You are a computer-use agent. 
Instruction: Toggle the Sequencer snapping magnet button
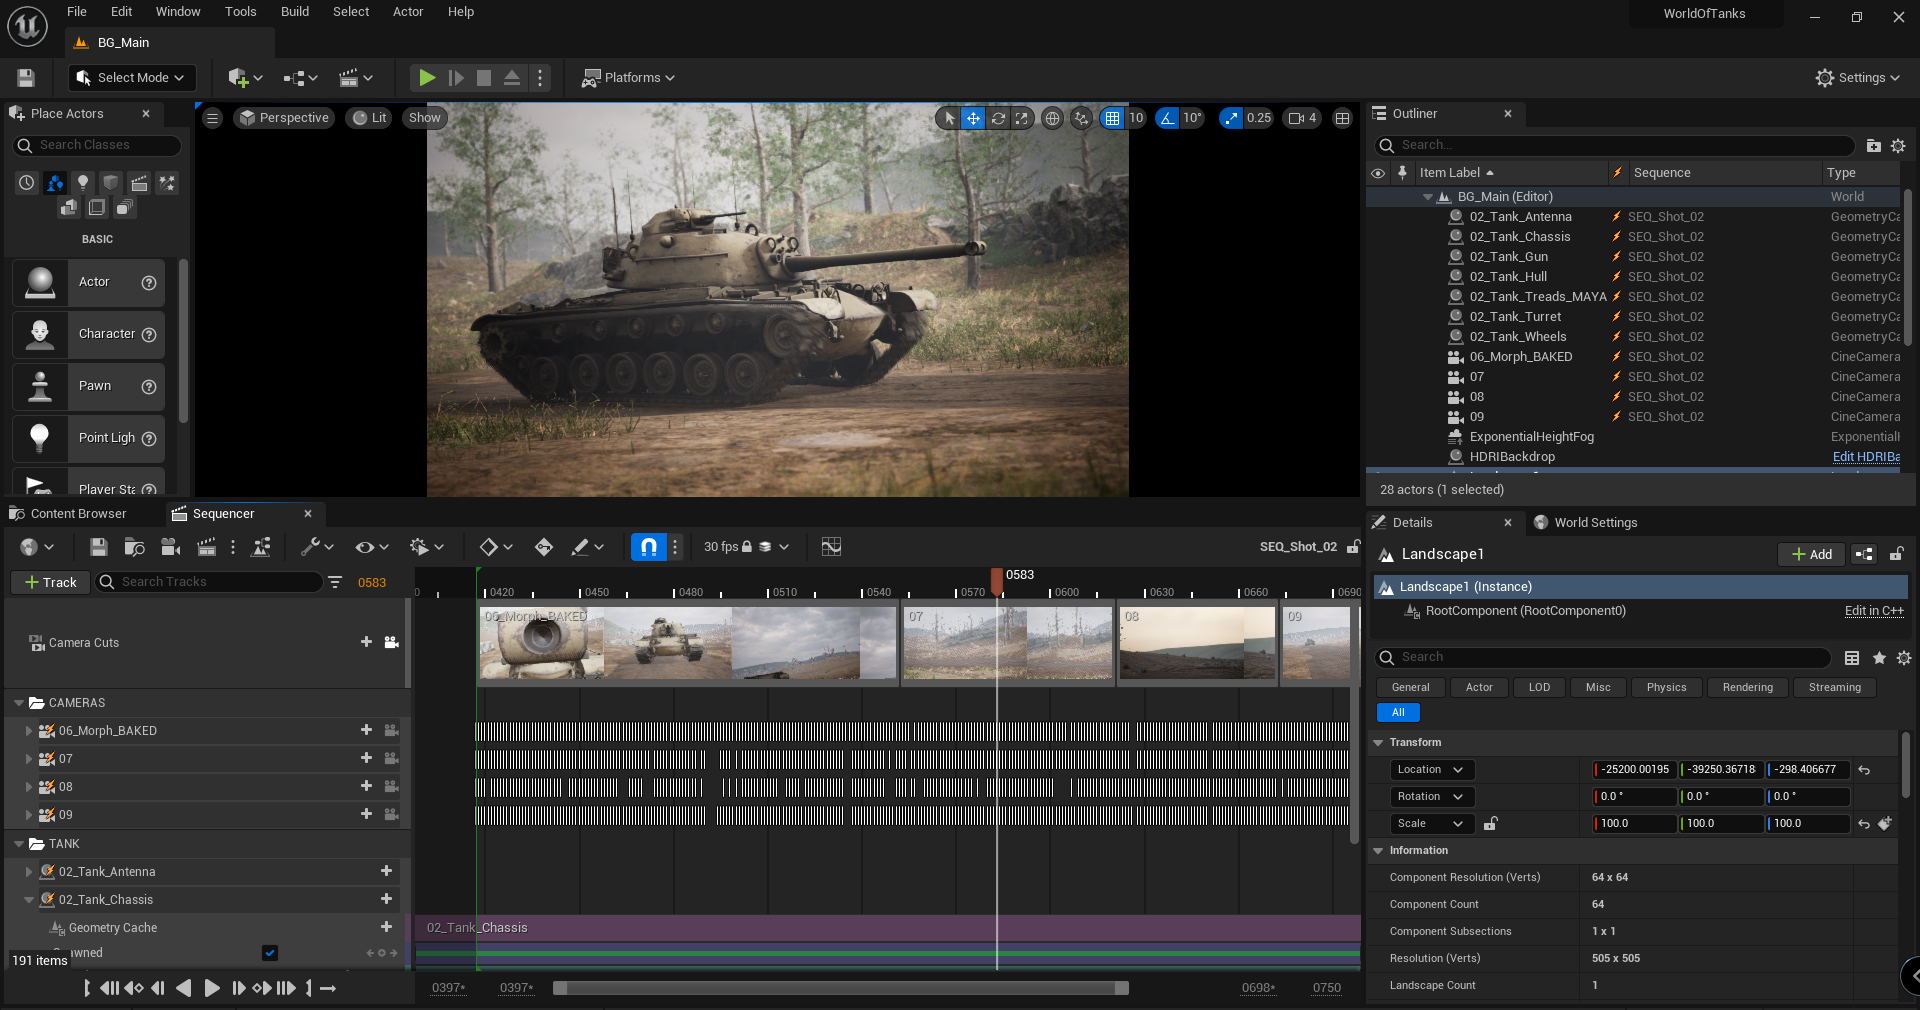tap(648, 547)
